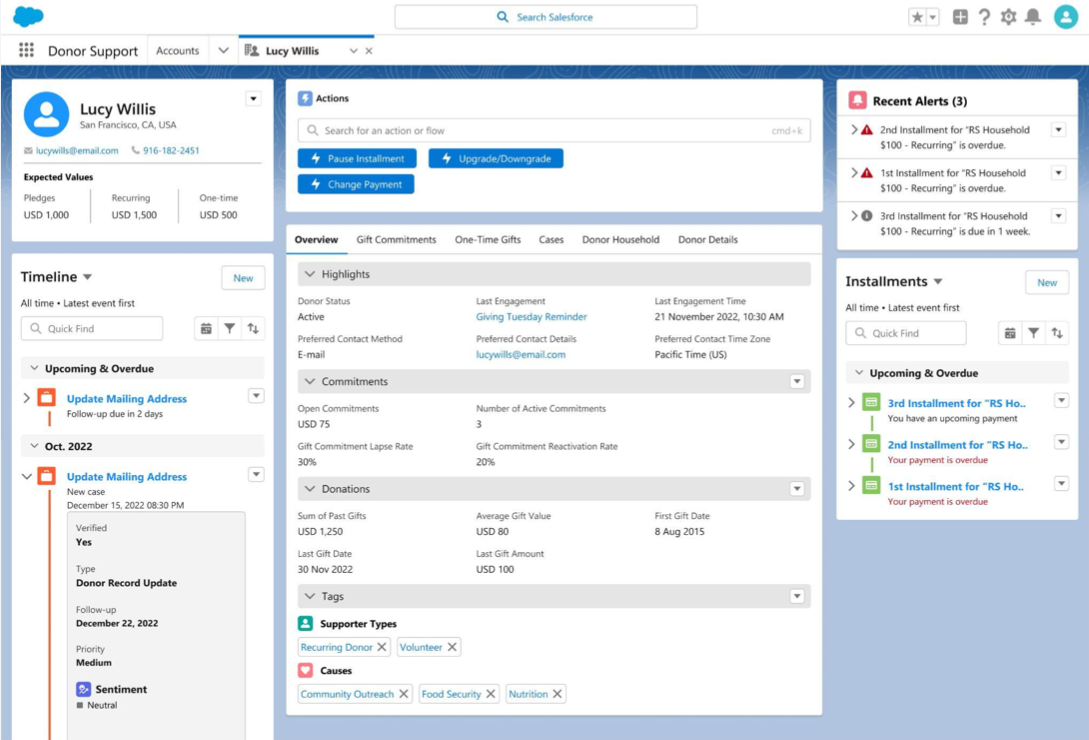Click the Supporter Types icon

305,623
